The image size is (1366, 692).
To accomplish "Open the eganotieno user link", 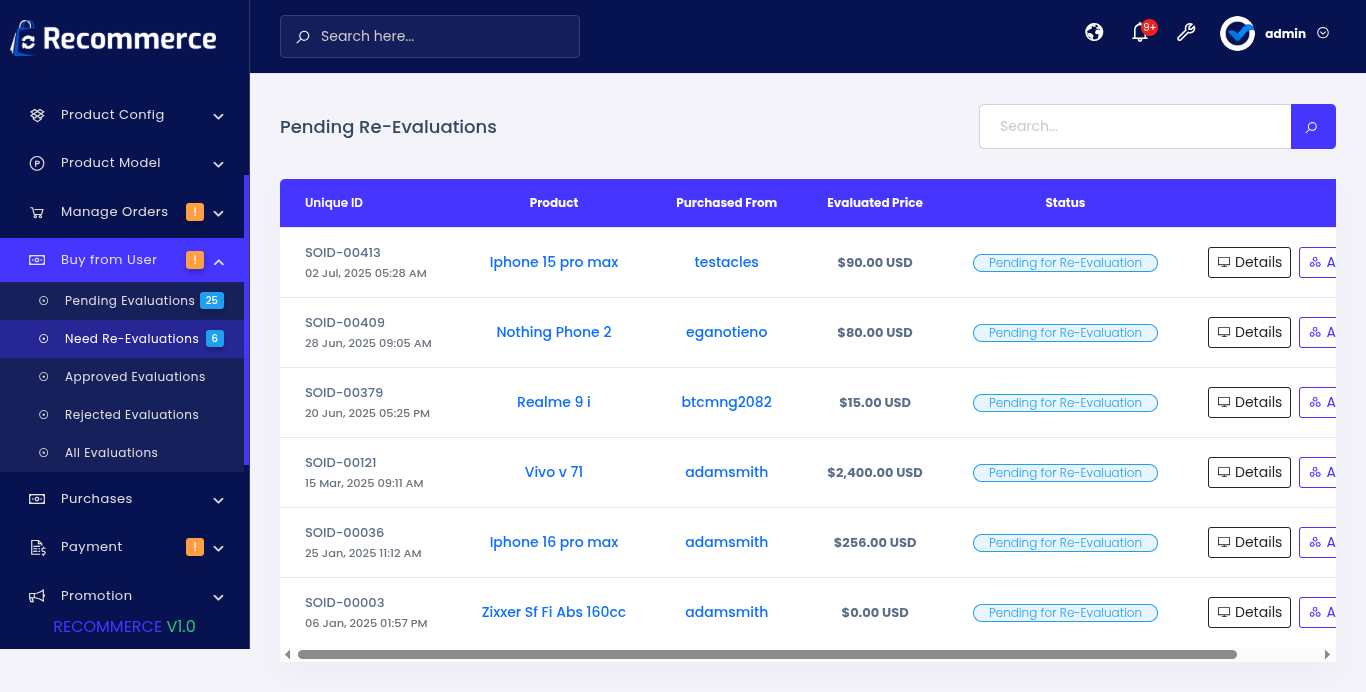I will click(x=727, y=332).
